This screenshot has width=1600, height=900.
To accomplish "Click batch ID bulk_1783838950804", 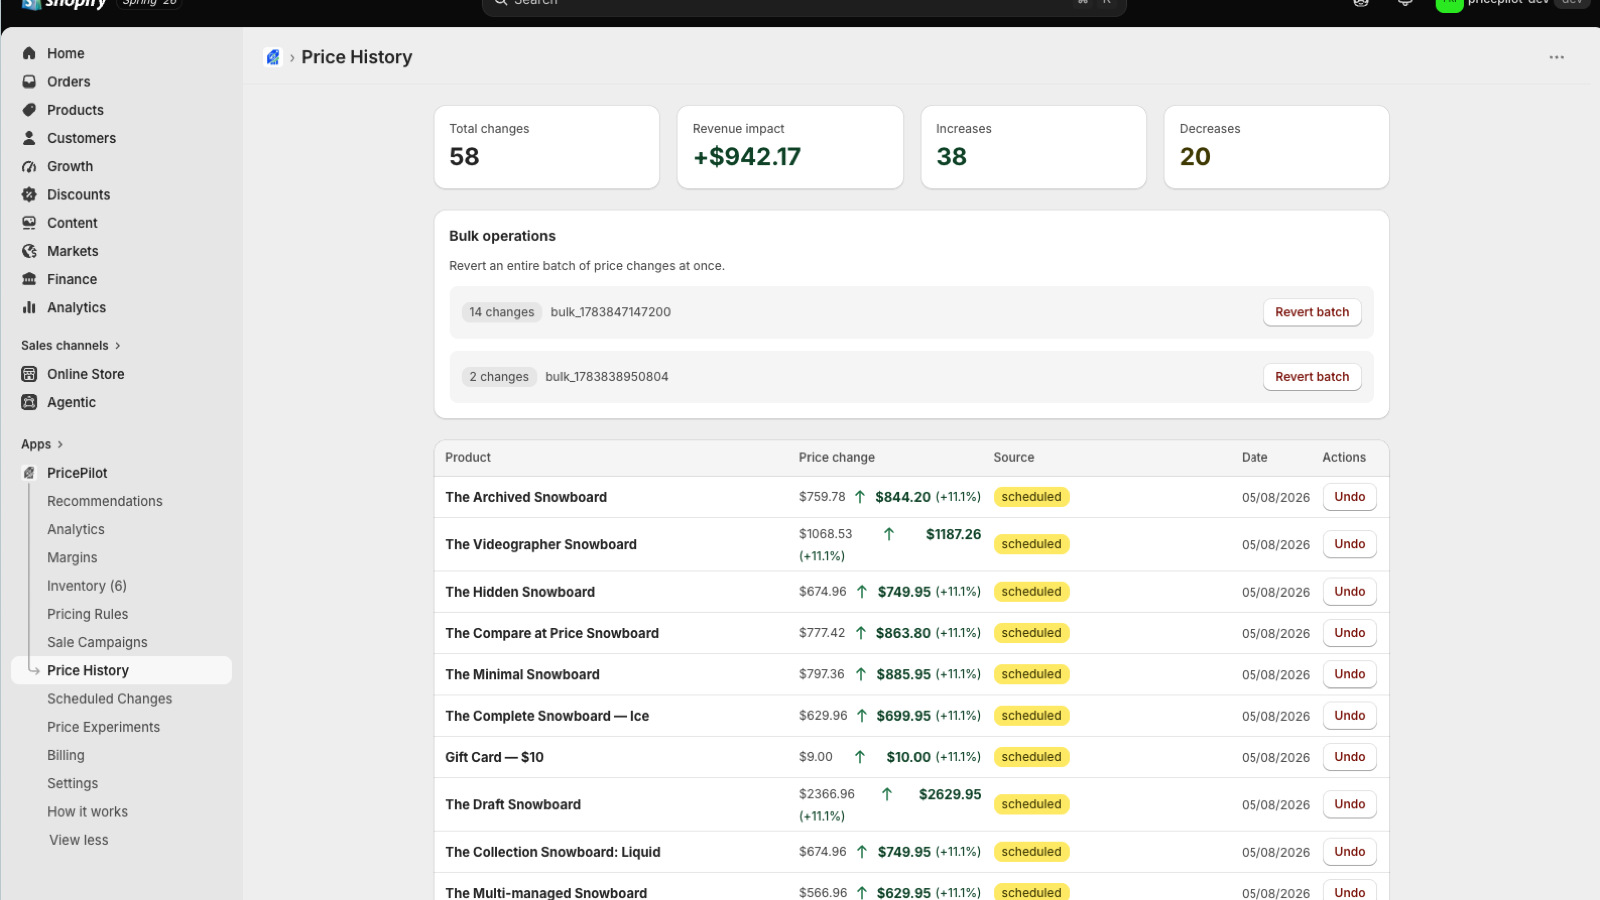I will 607,377.
